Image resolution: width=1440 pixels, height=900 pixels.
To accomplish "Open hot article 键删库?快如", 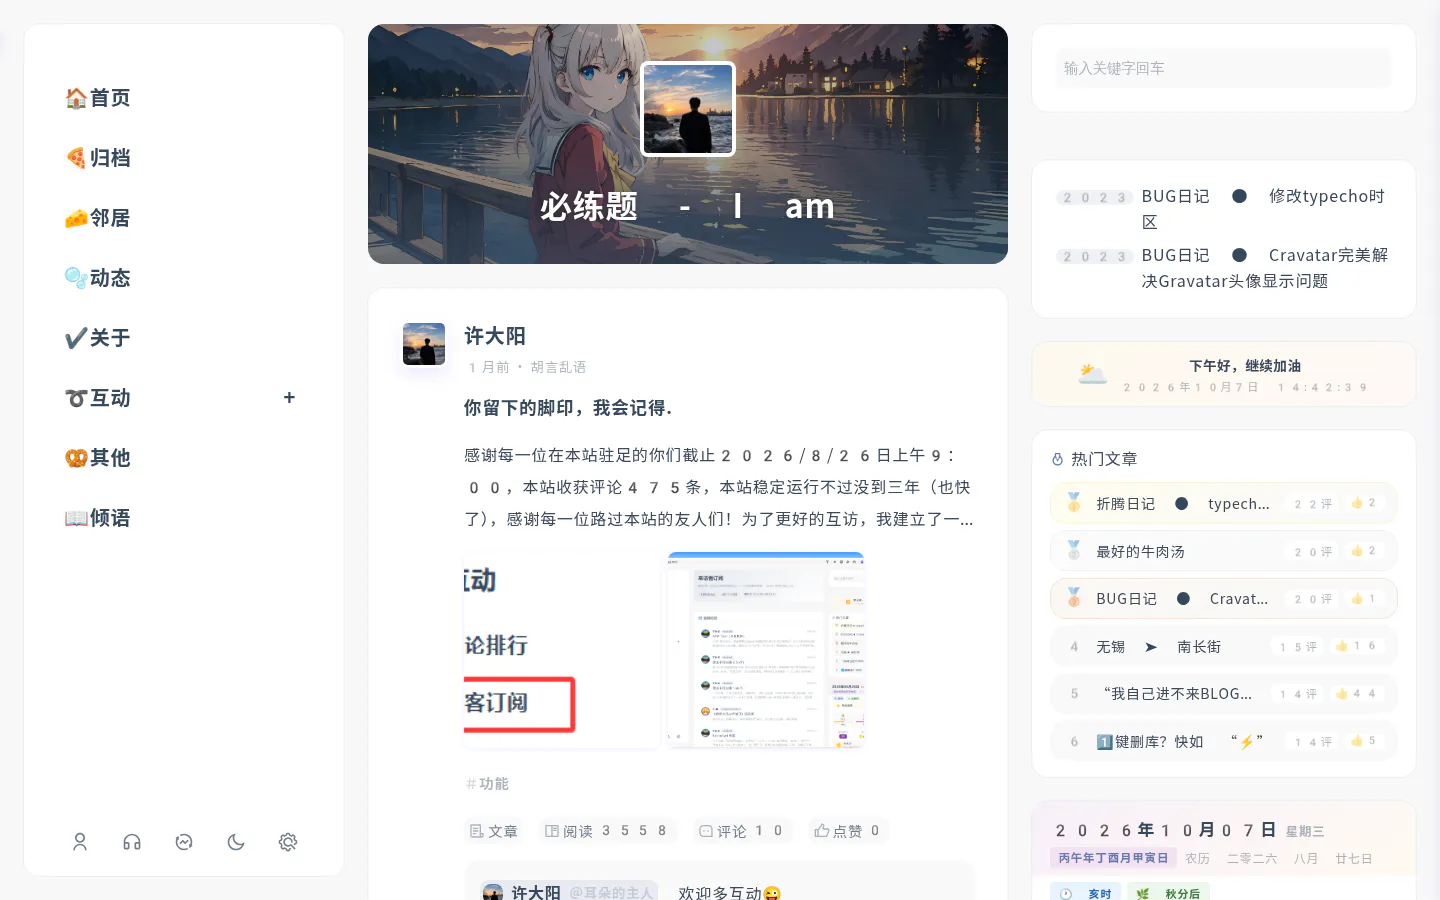I will click(1224, 741).
